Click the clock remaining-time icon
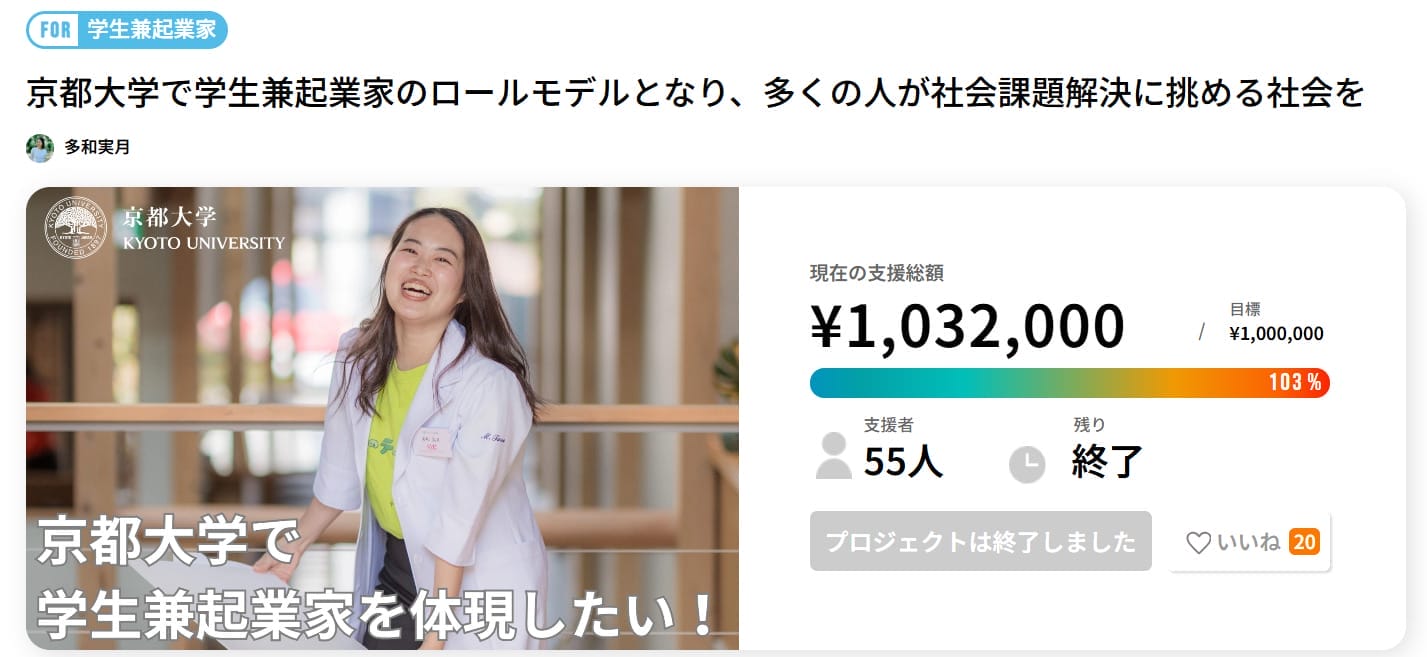The height and width of the screenshot is (657, 1427). coord(1027,465)
